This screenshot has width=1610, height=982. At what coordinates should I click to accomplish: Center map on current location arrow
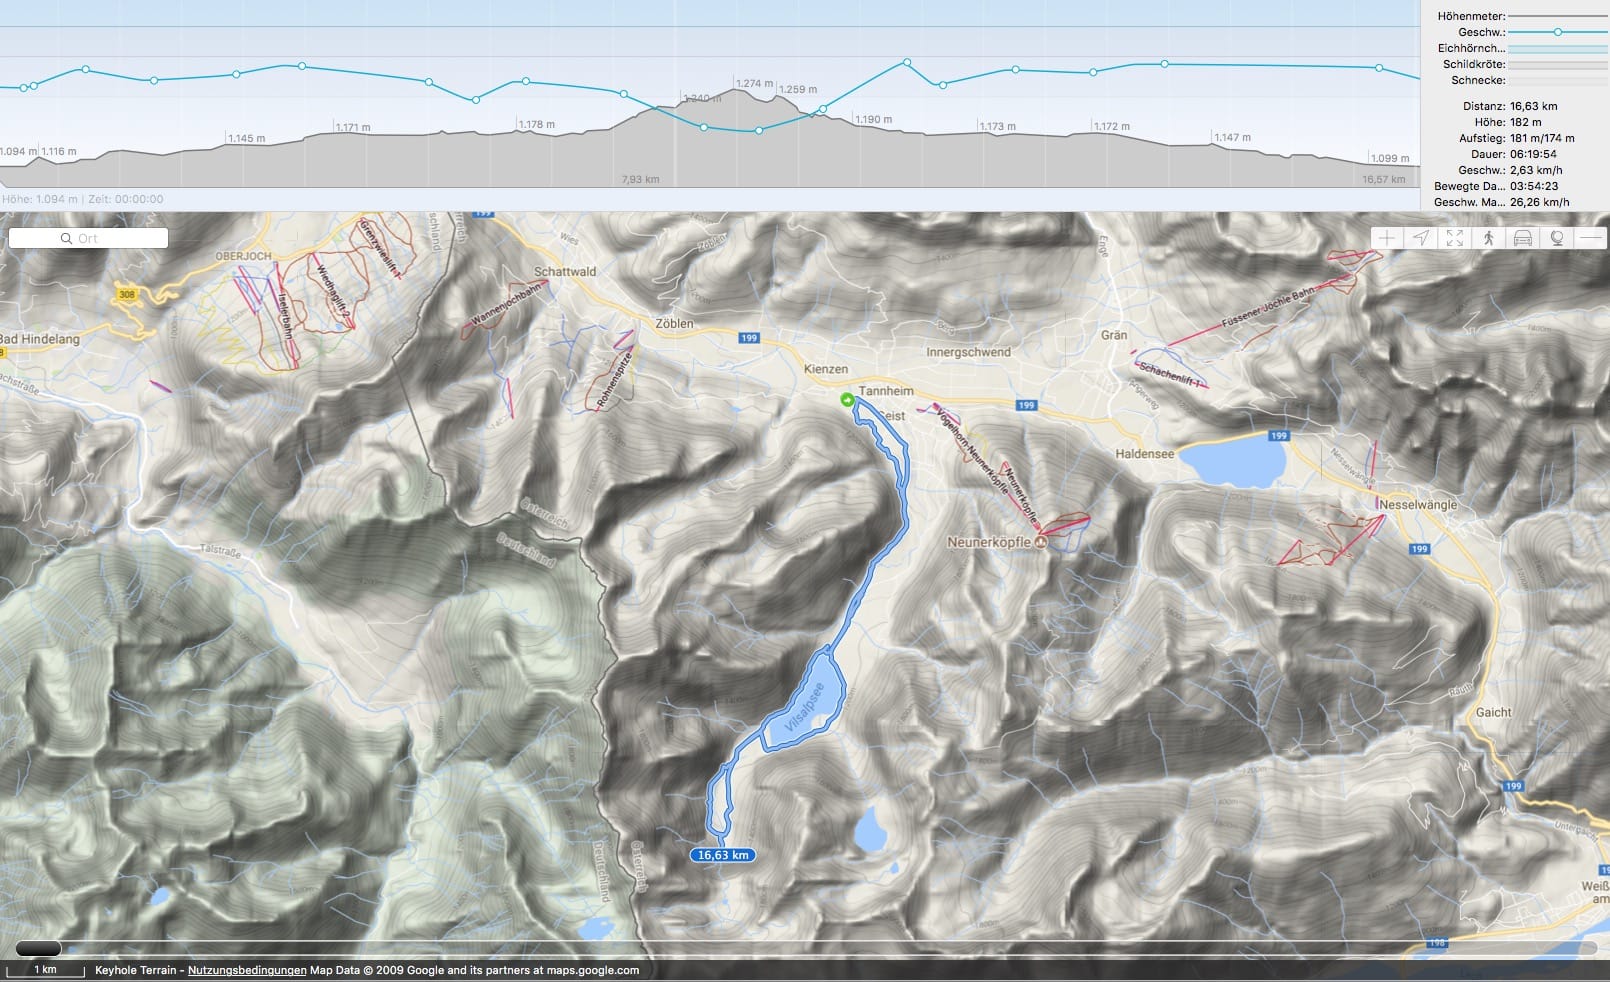pos(1421,238)
